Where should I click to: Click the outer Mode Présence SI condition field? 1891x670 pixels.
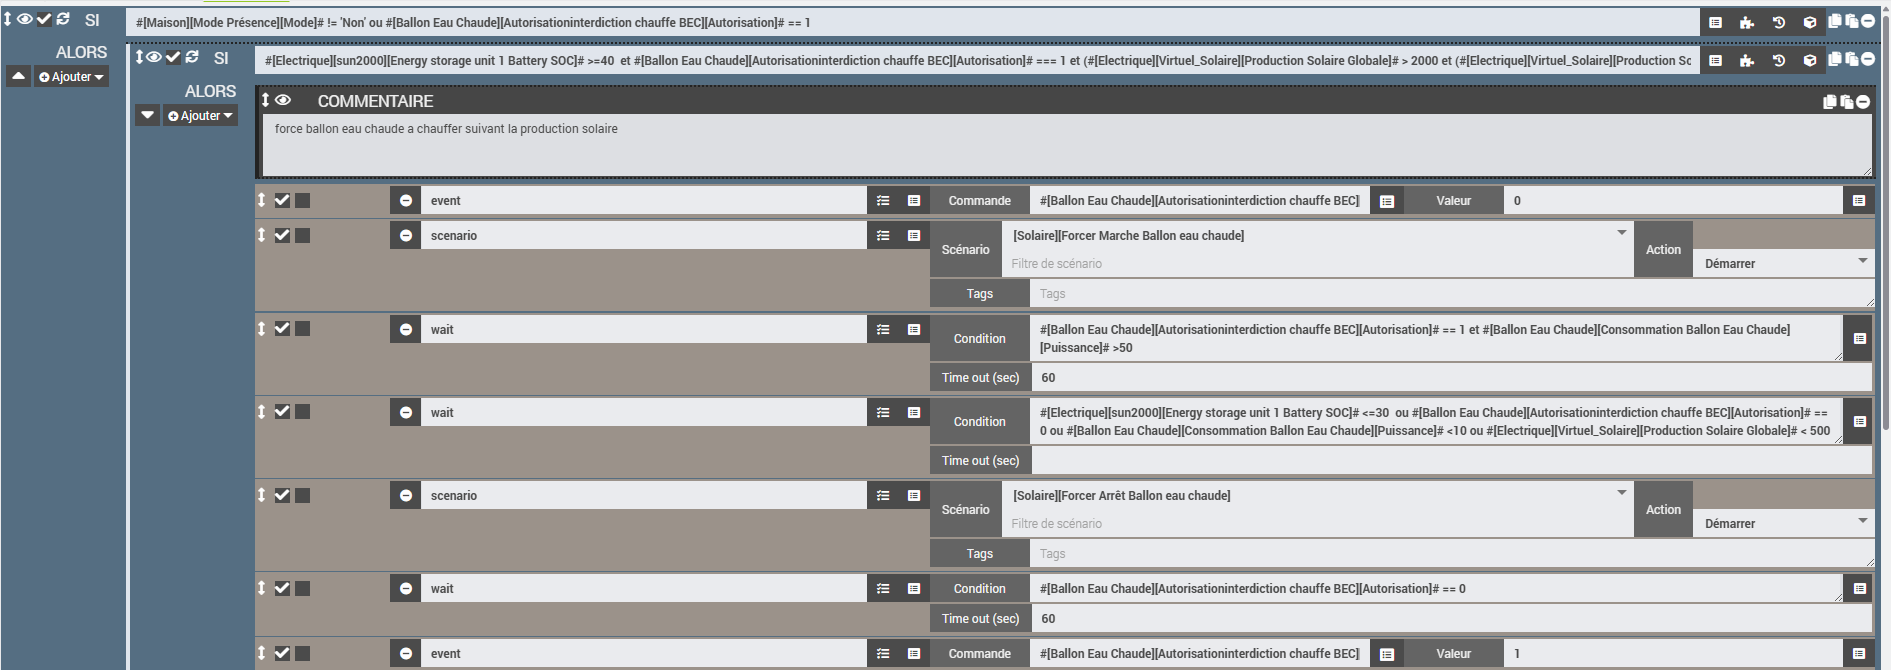[912, 22]
